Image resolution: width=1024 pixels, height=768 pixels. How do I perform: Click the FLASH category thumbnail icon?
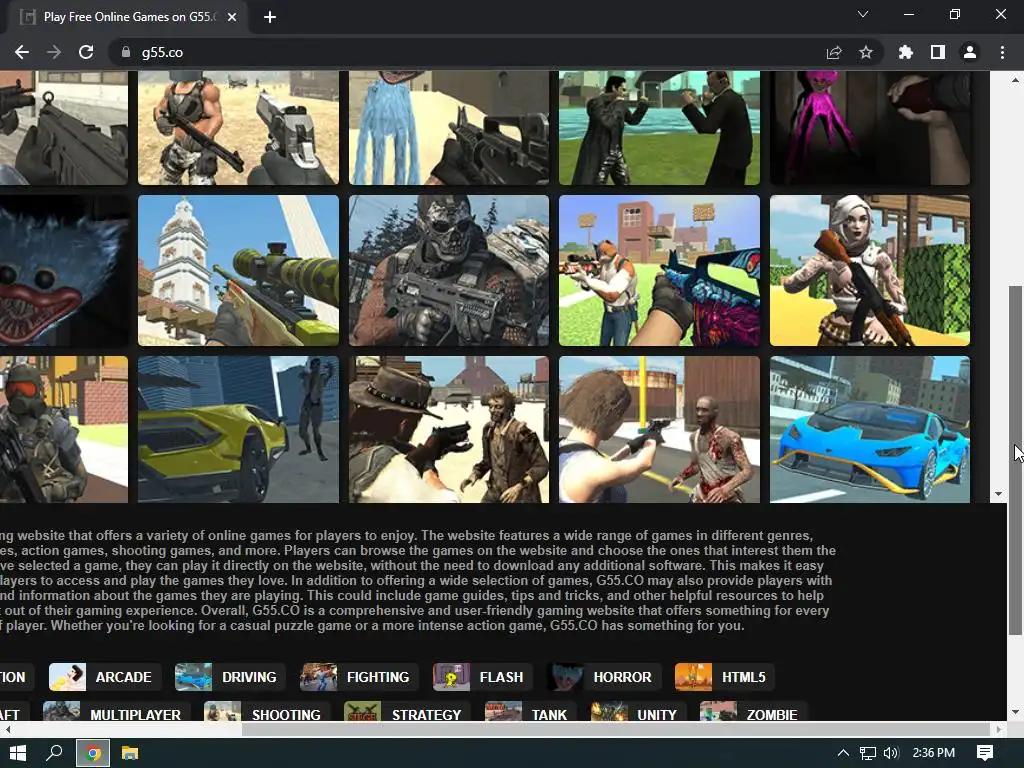451,677
